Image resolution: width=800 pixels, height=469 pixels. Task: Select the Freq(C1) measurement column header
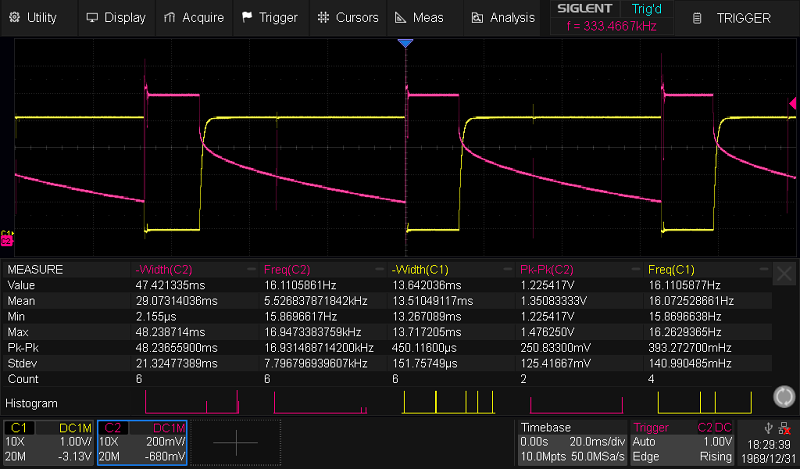point(669,269)
